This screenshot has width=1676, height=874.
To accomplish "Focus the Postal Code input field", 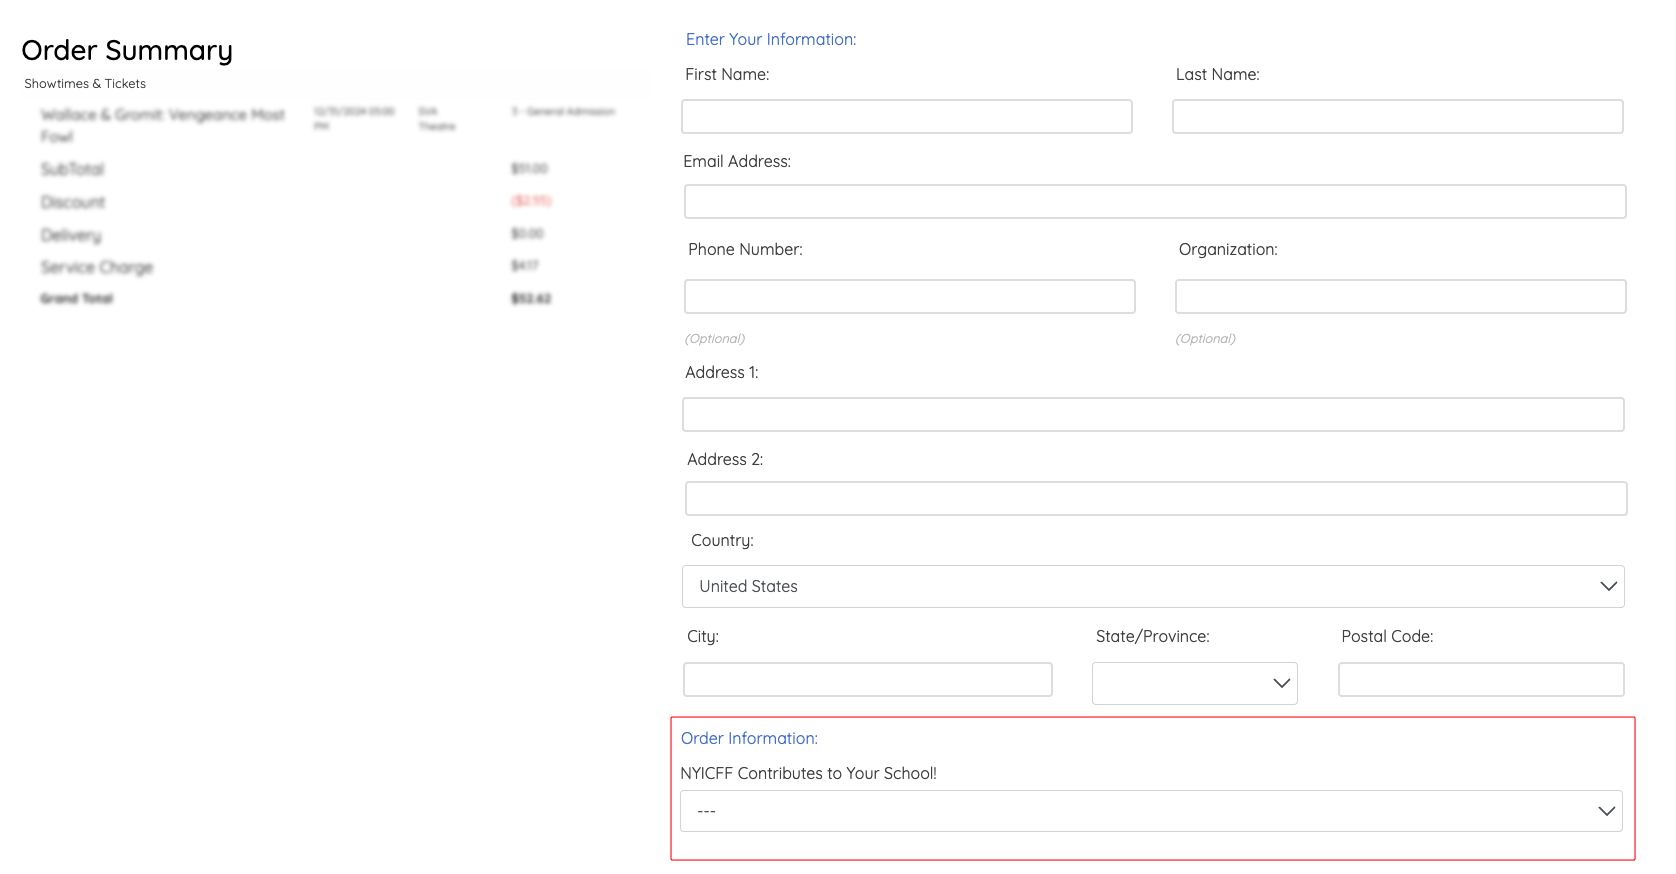I will coord(1480,680).
